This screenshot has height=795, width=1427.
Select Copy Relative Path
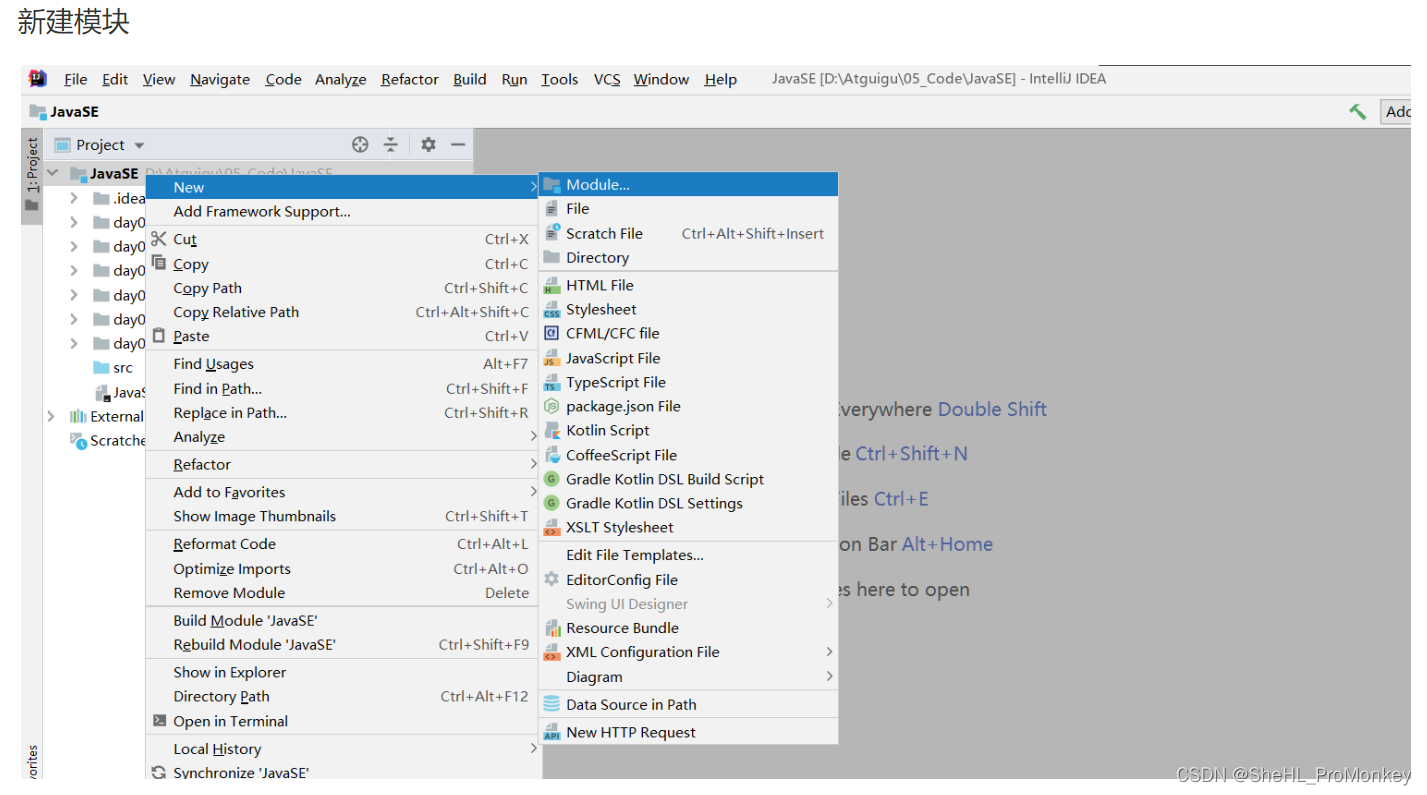coord(344,312)
